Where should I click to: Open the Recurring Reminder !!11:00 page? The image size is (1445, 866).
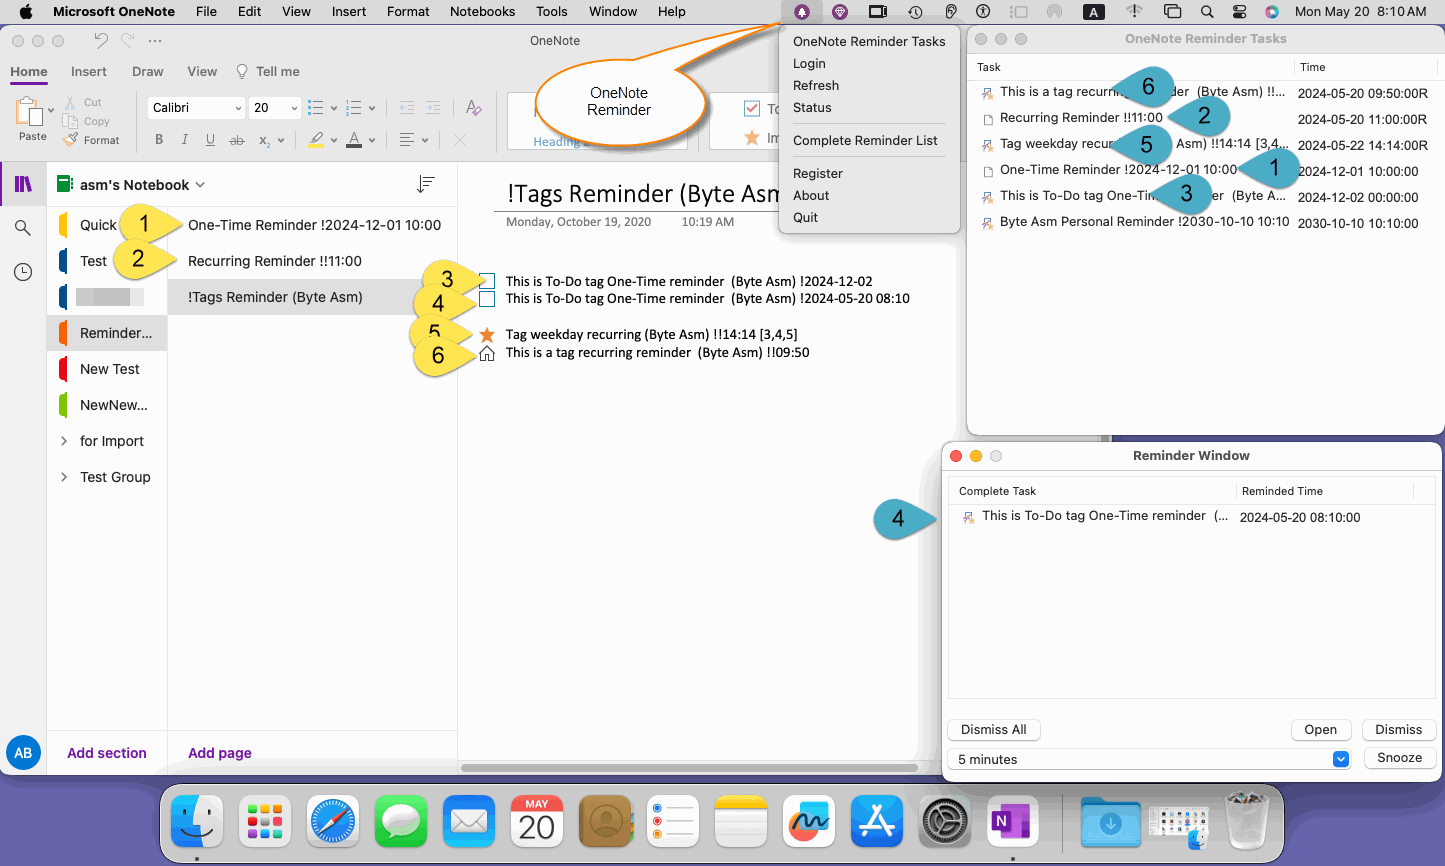point(275,261)
